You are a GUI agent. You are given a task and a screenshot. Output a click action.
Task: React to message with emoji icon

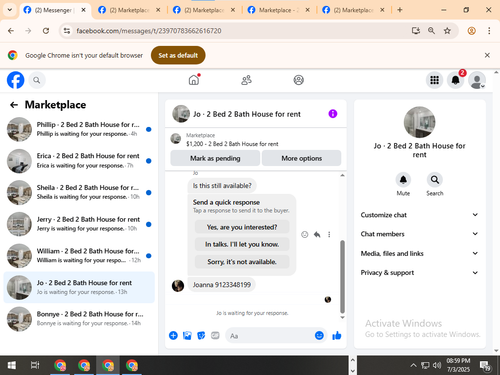pos(304,234)
